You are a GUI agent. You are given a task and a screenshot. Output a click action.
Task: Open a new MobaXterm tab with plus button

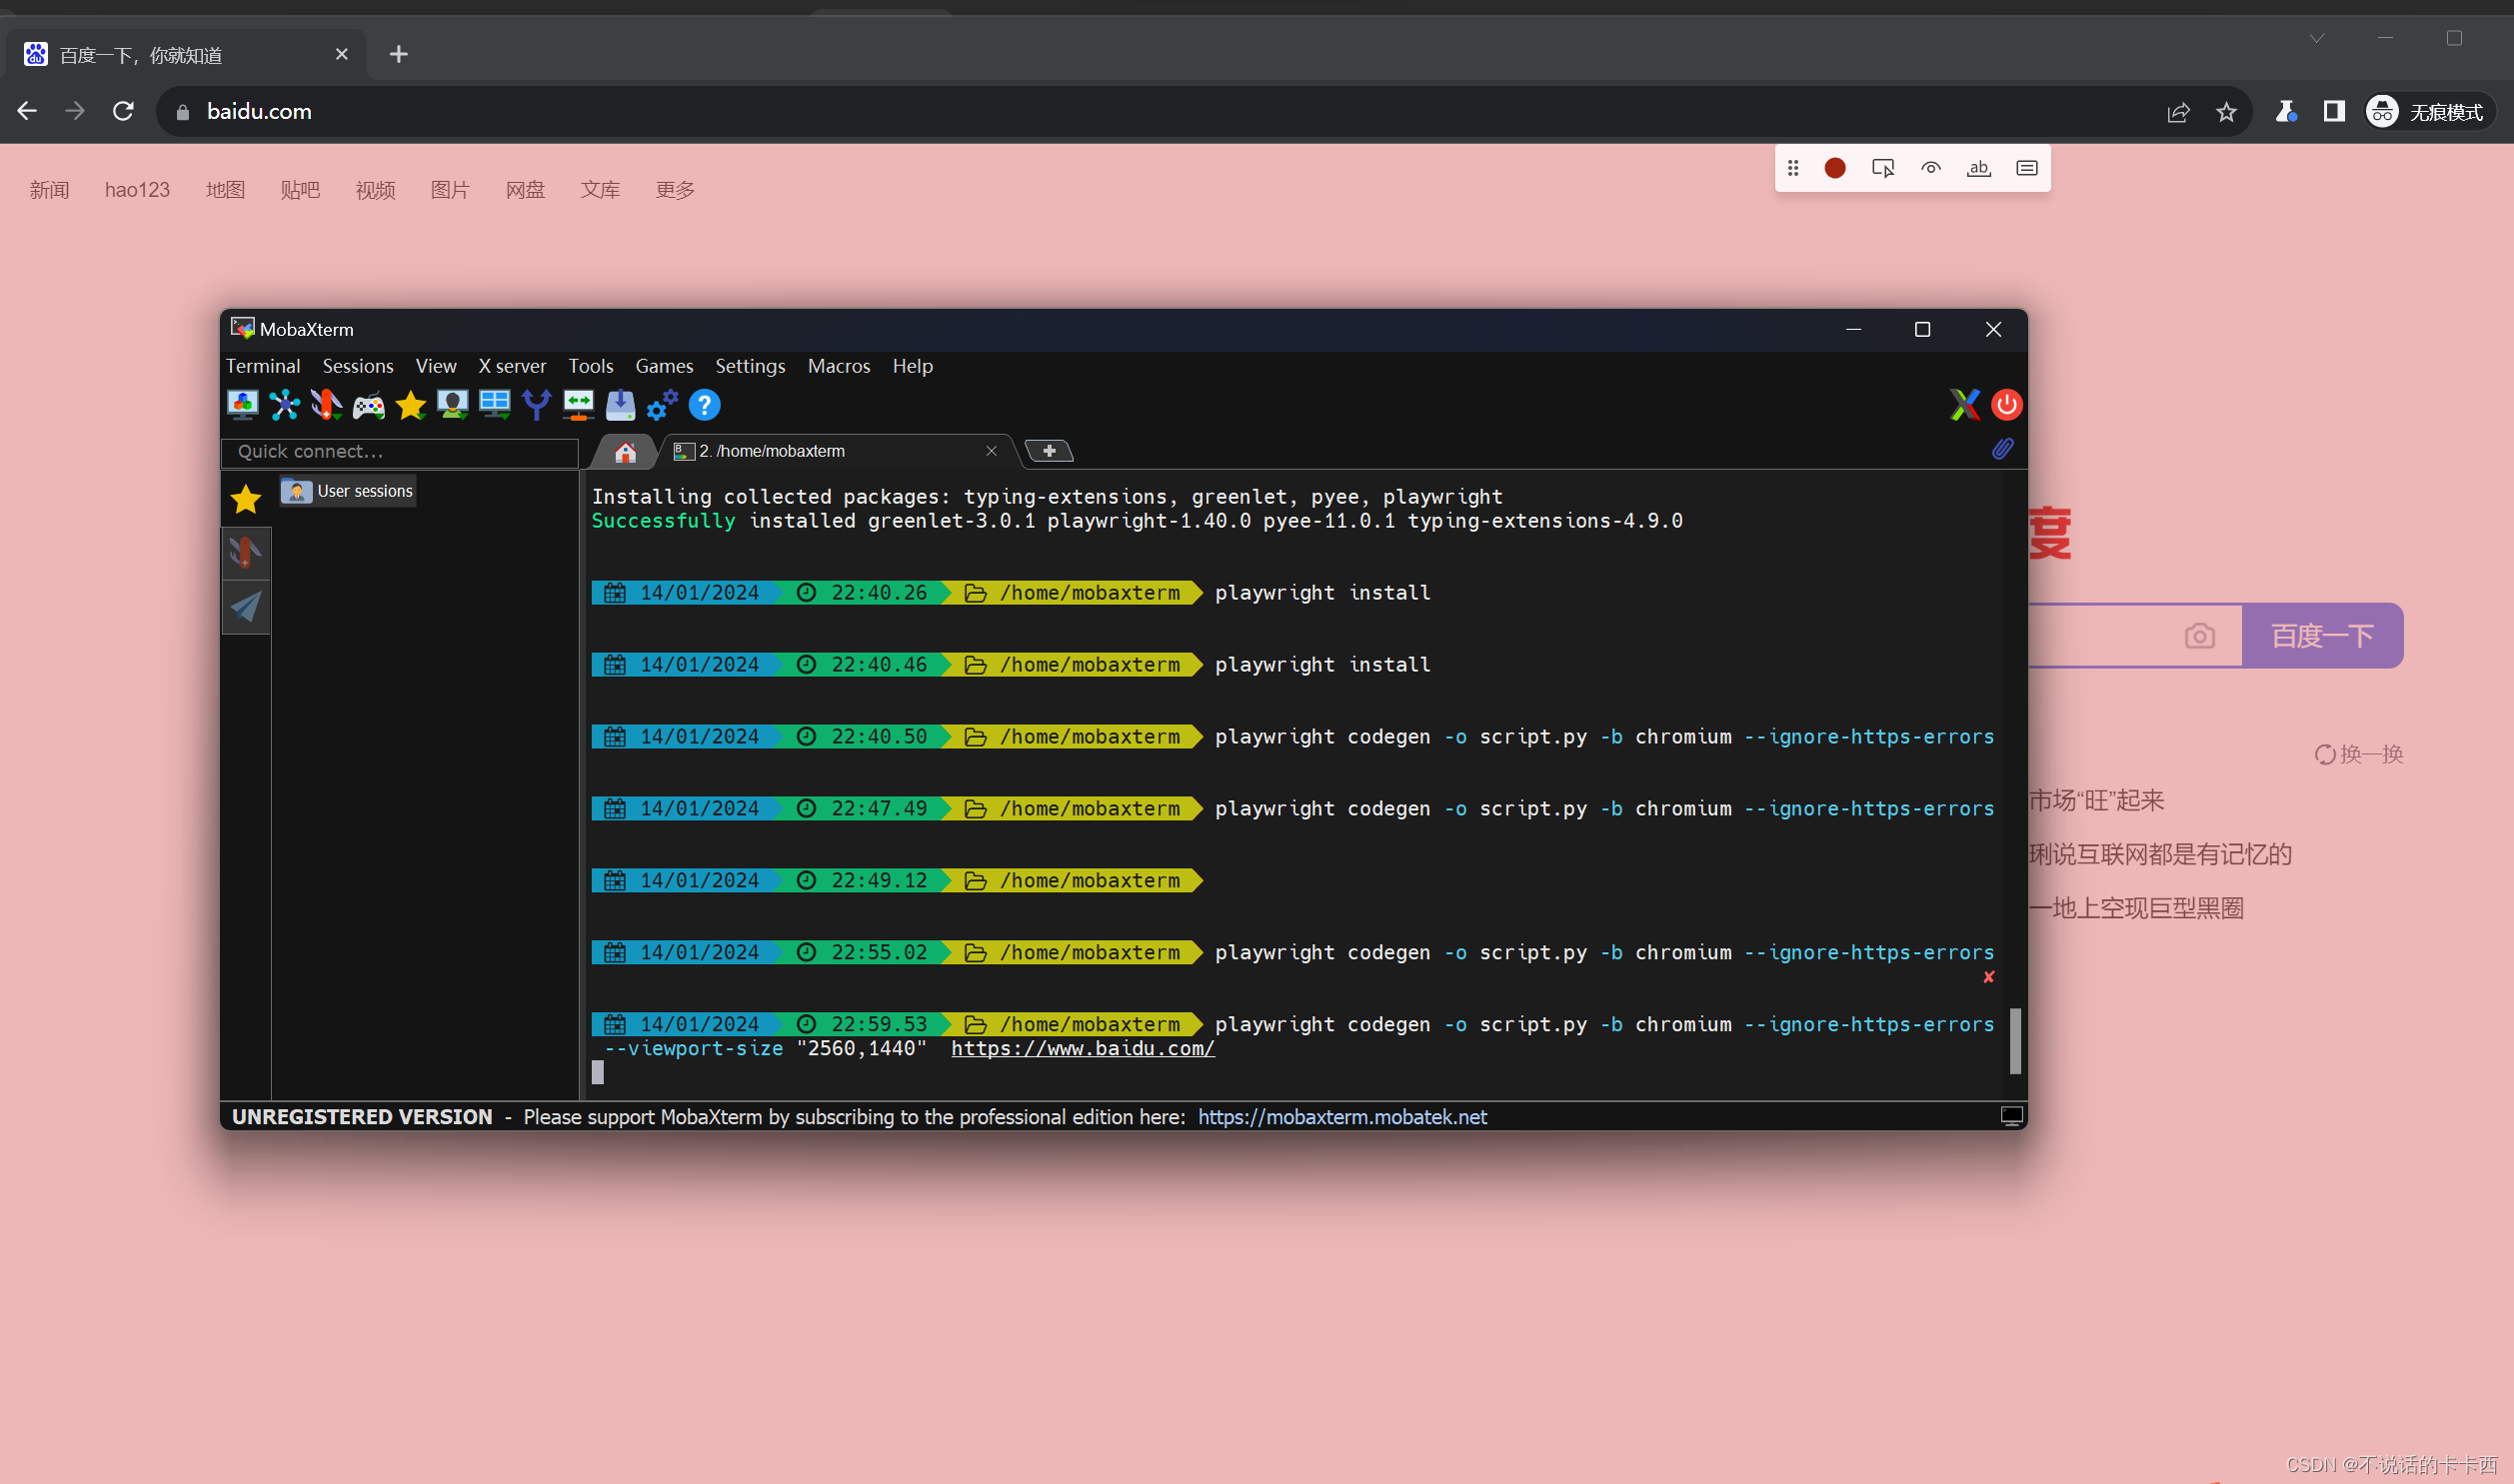click(1049, 451)
